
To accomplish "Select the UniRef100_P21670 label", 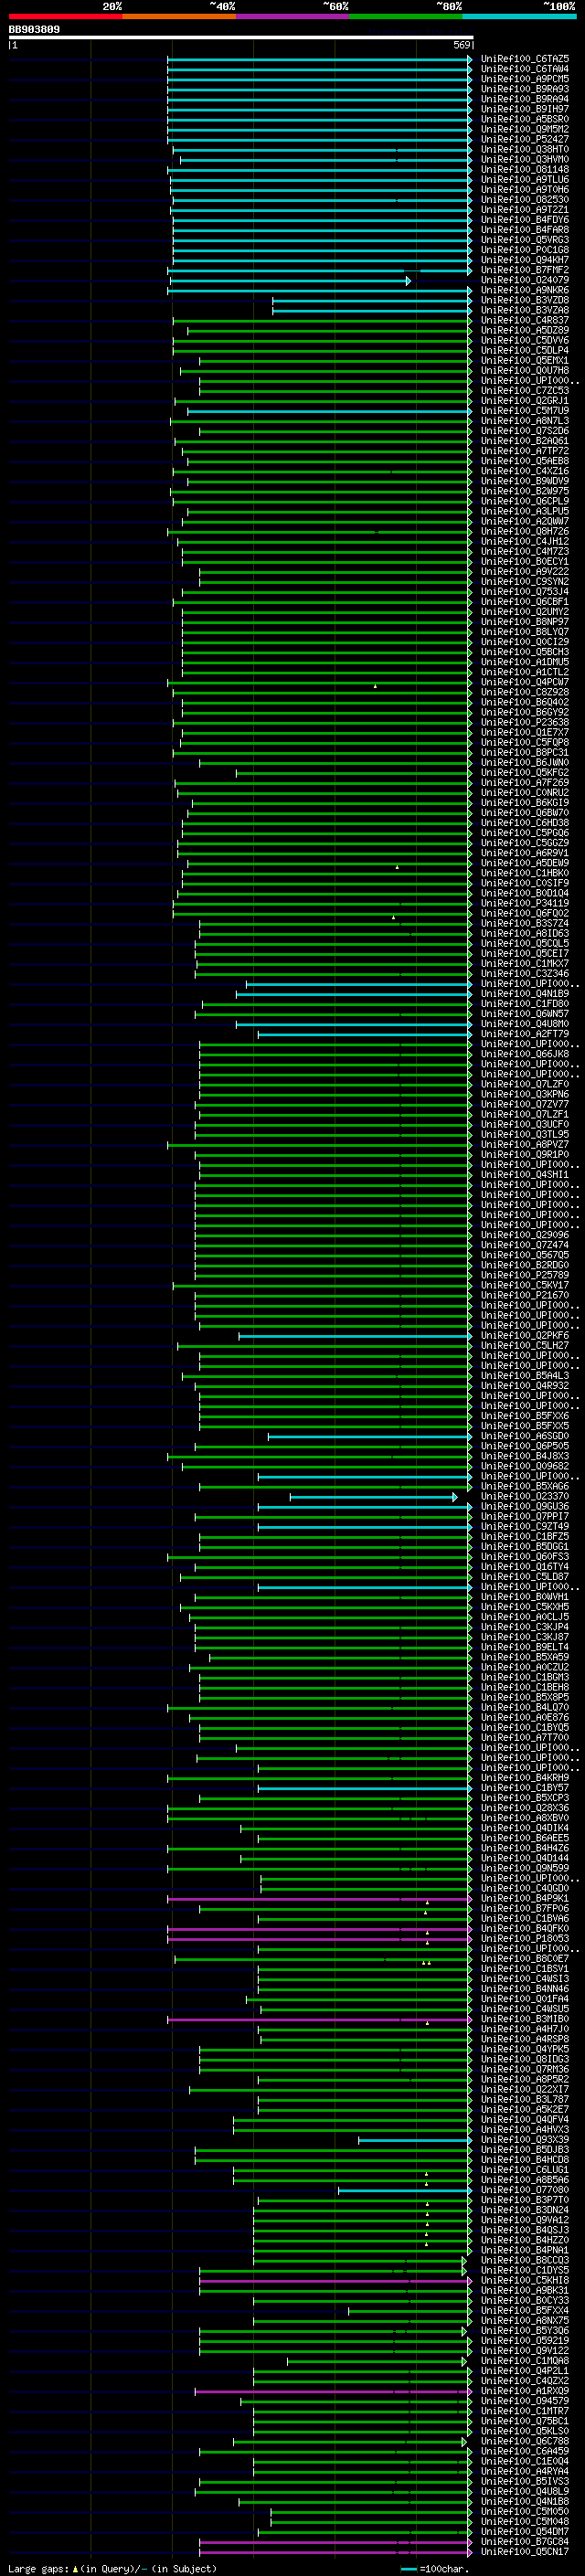I will pyautogui.click(x=525, y=1295).
